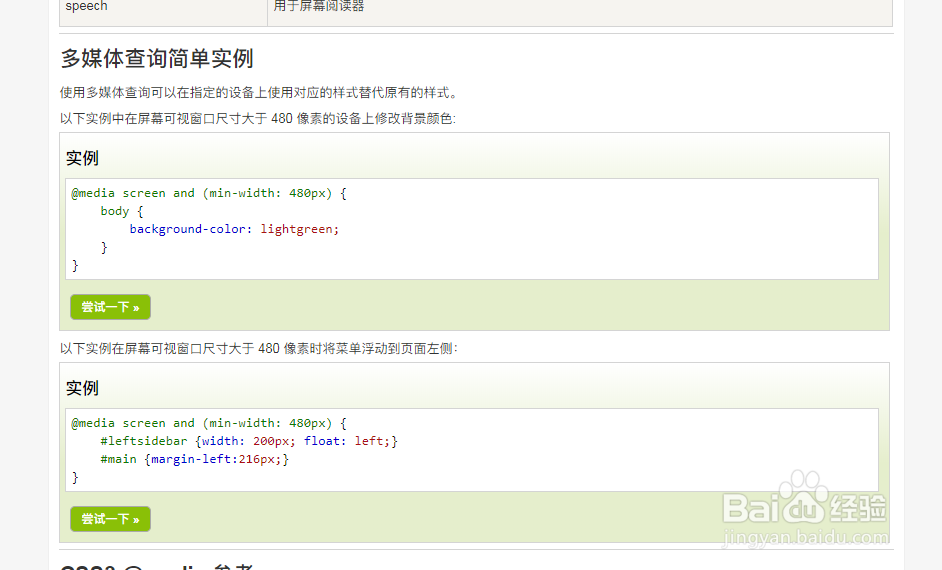Click the 'lightgreen' value in the code
The height and width of the screenshot is (570, 942).
pyautogui.click(x=298, y=229)
